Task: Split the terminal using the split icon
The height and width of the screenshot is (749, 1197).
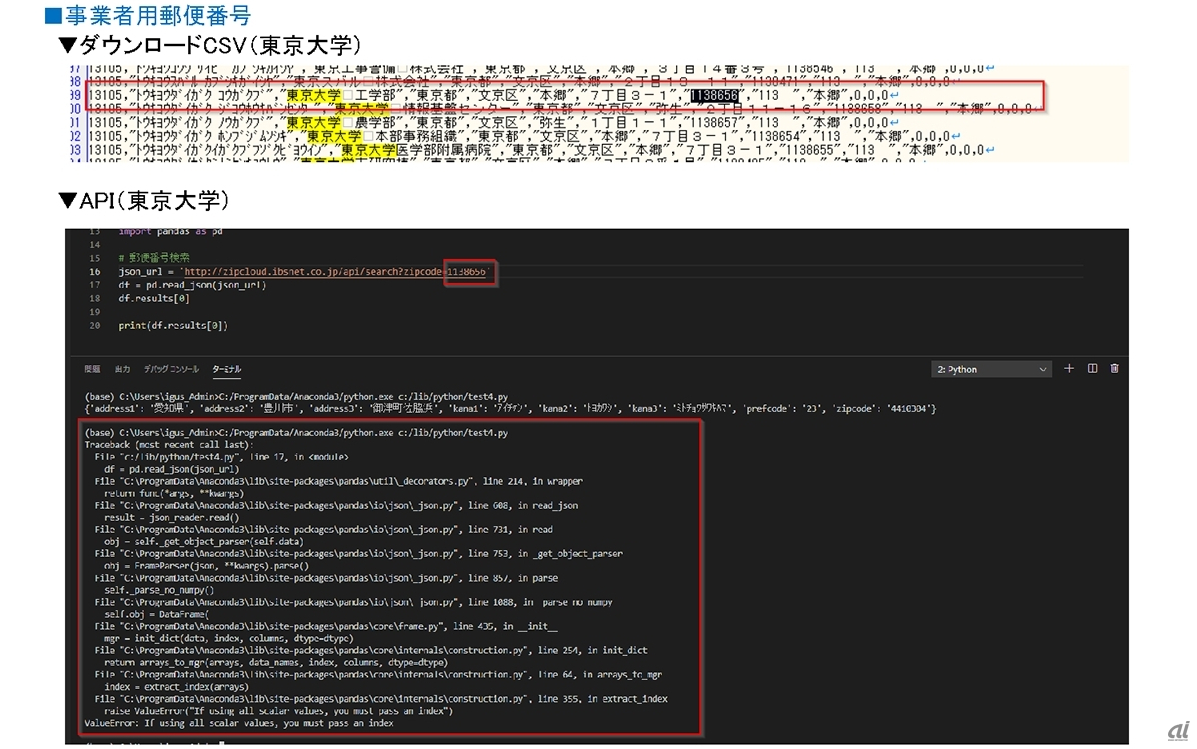Action: 1092,369
